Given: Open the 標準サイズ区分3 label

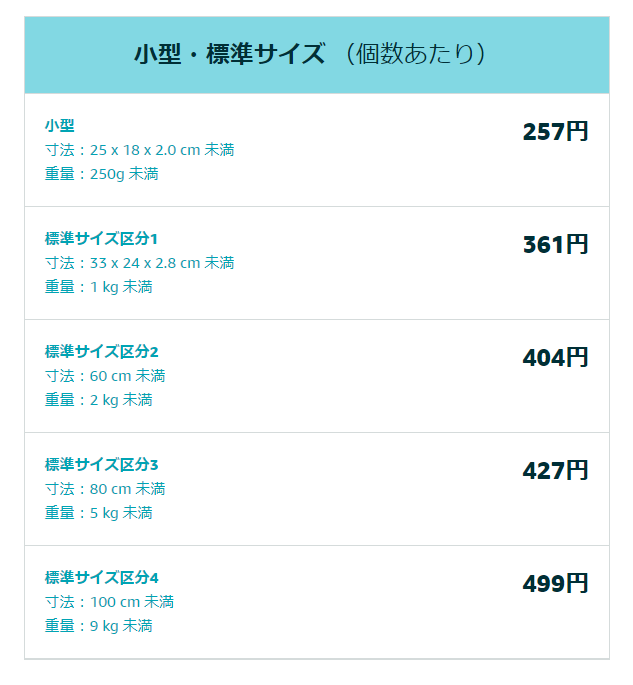Looking at the screenshot, I should tap(101, 465).
